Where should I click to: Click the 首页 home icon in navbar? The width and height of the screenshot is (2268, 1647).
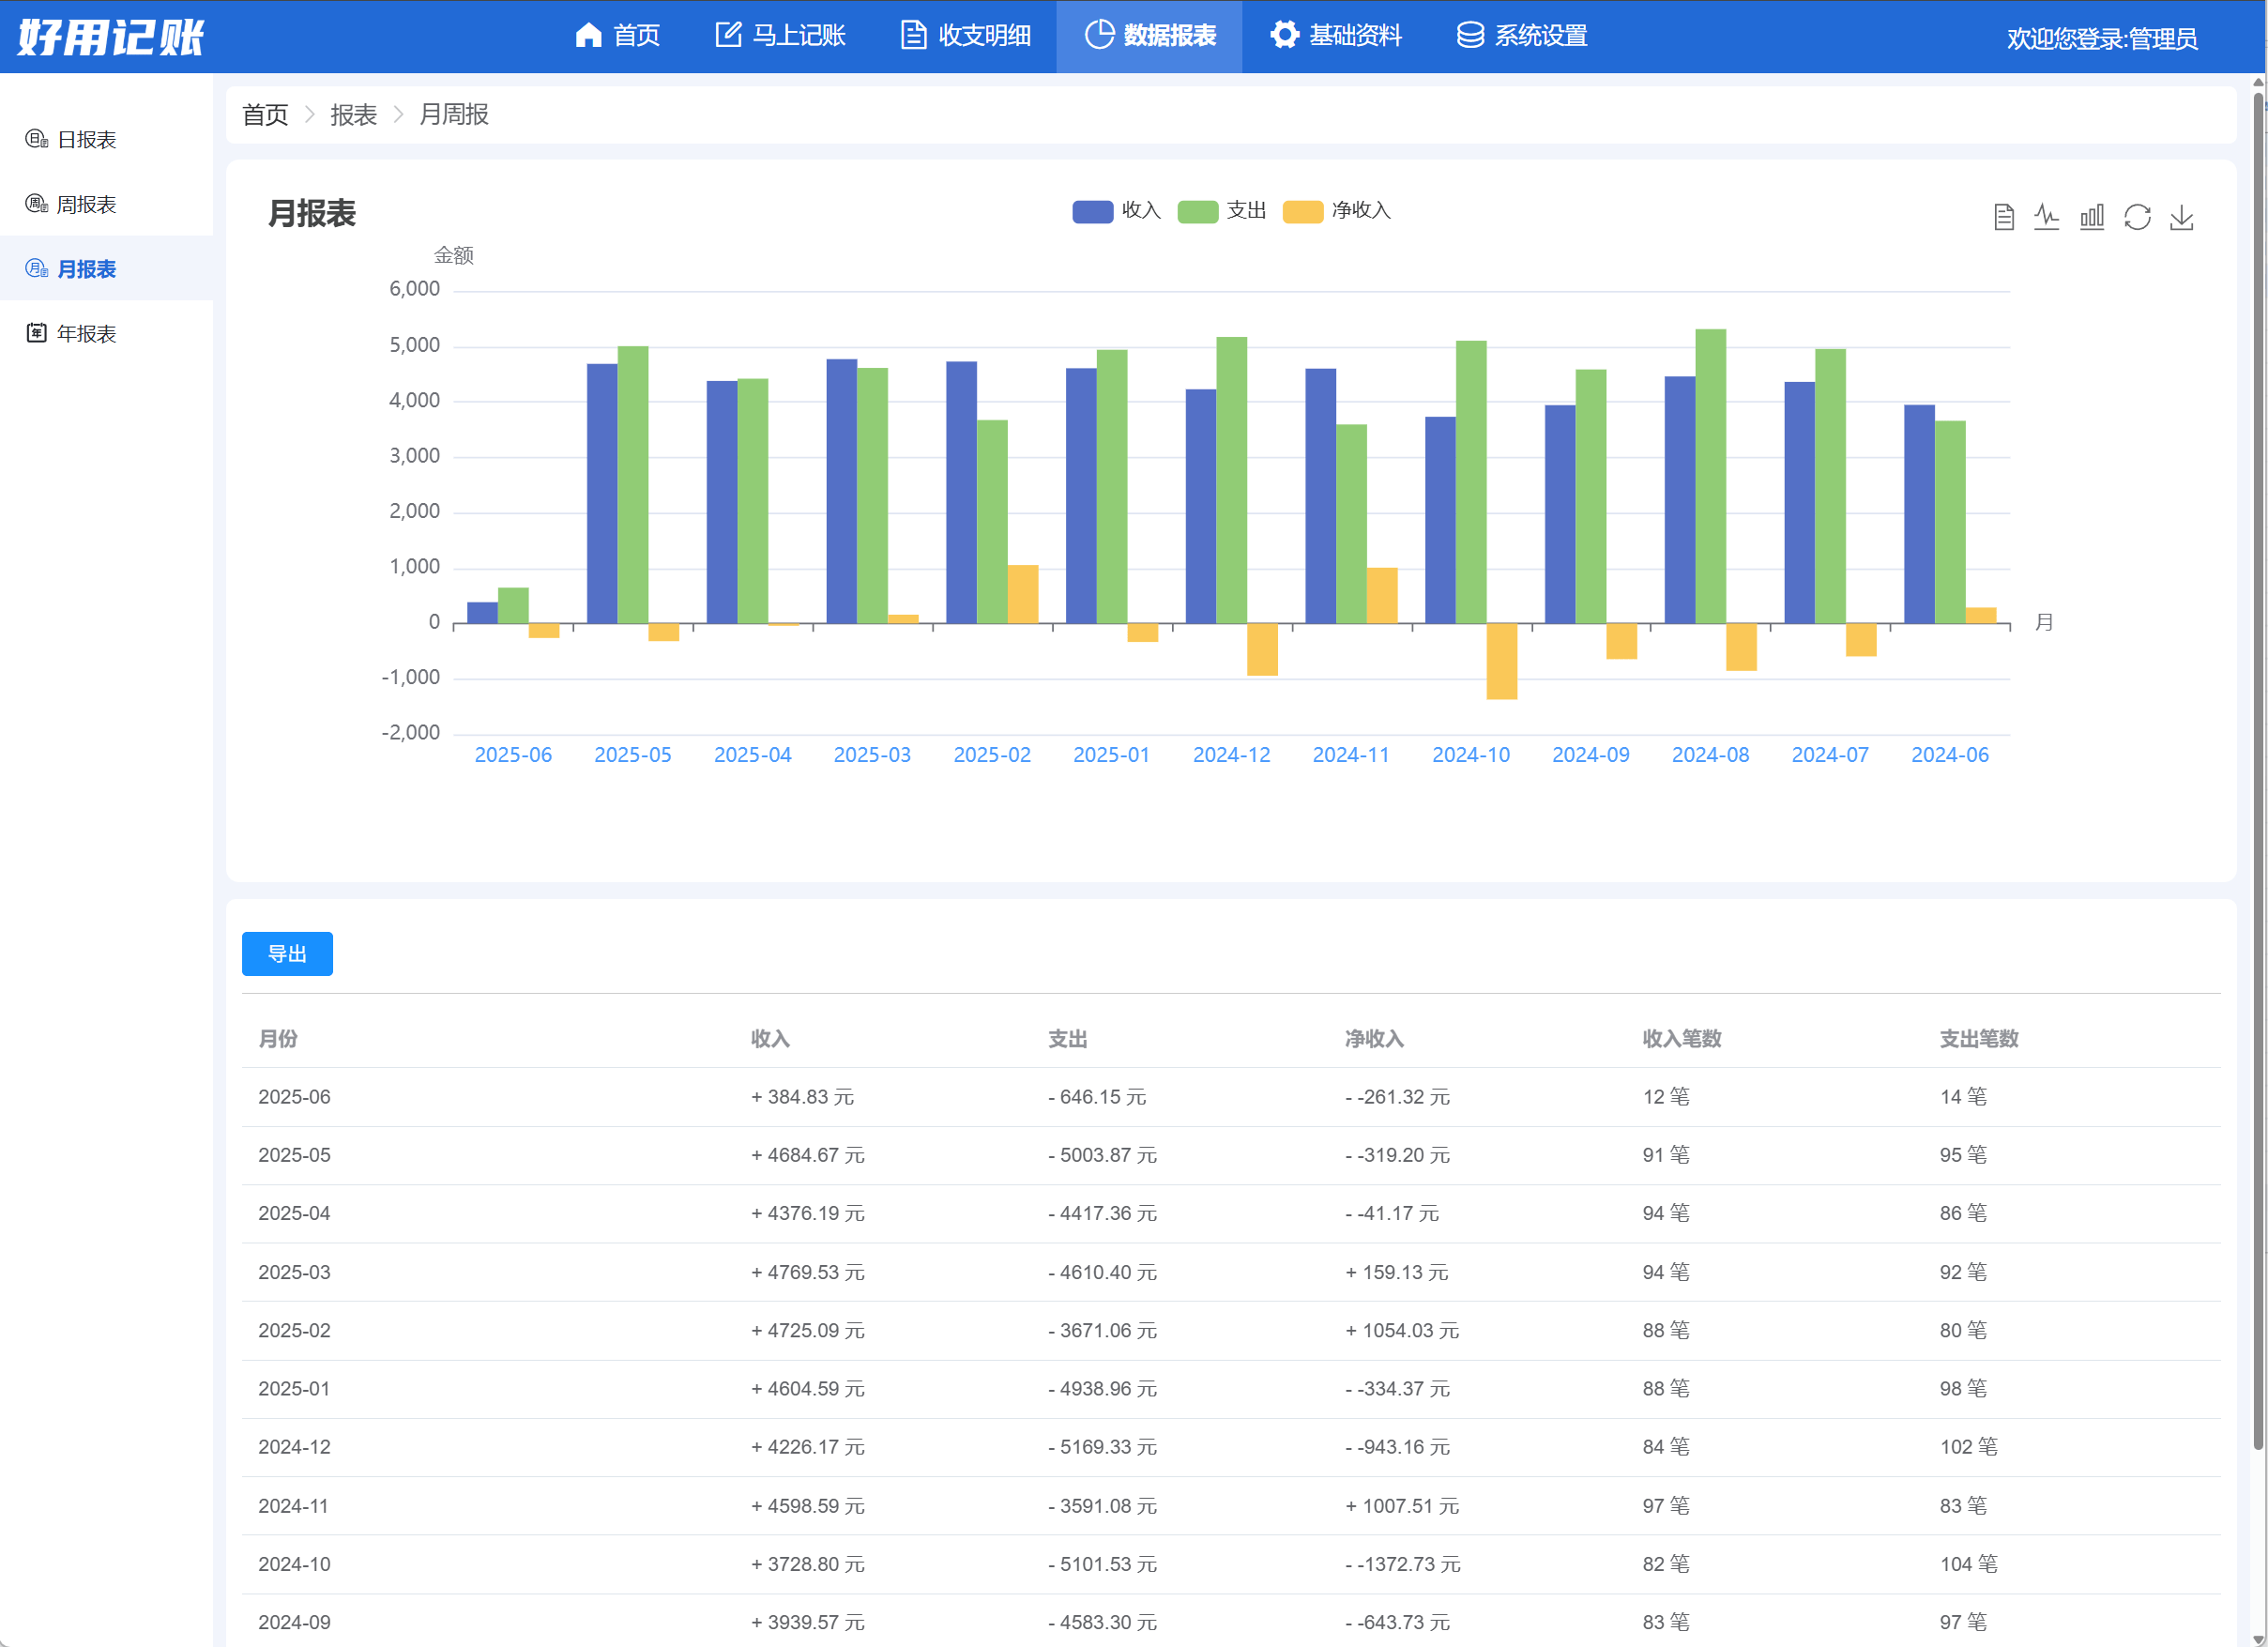(x=589, y=35)
